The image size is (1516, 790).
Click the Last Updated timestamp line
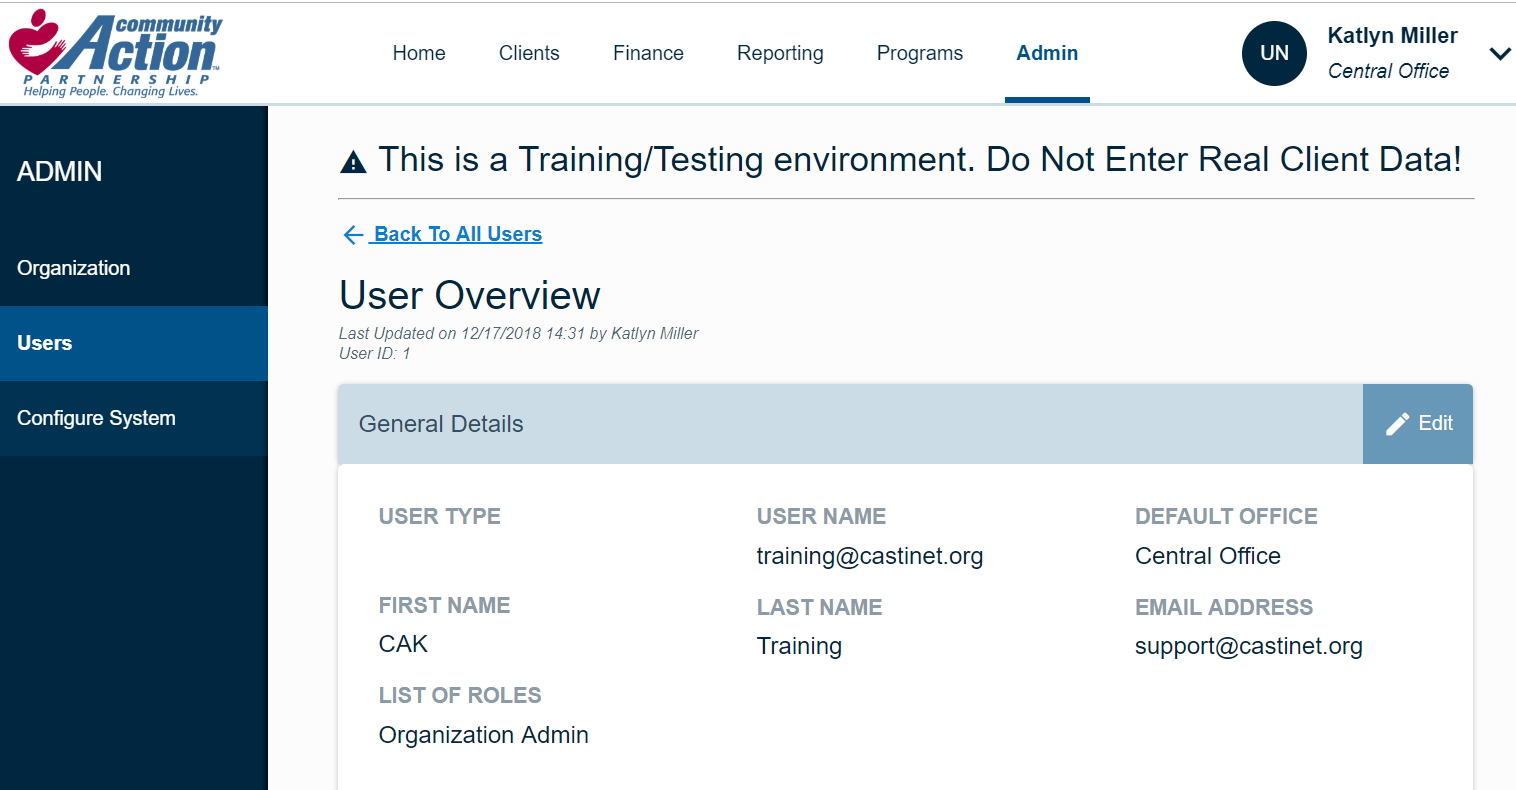click(x=518, y=333)
